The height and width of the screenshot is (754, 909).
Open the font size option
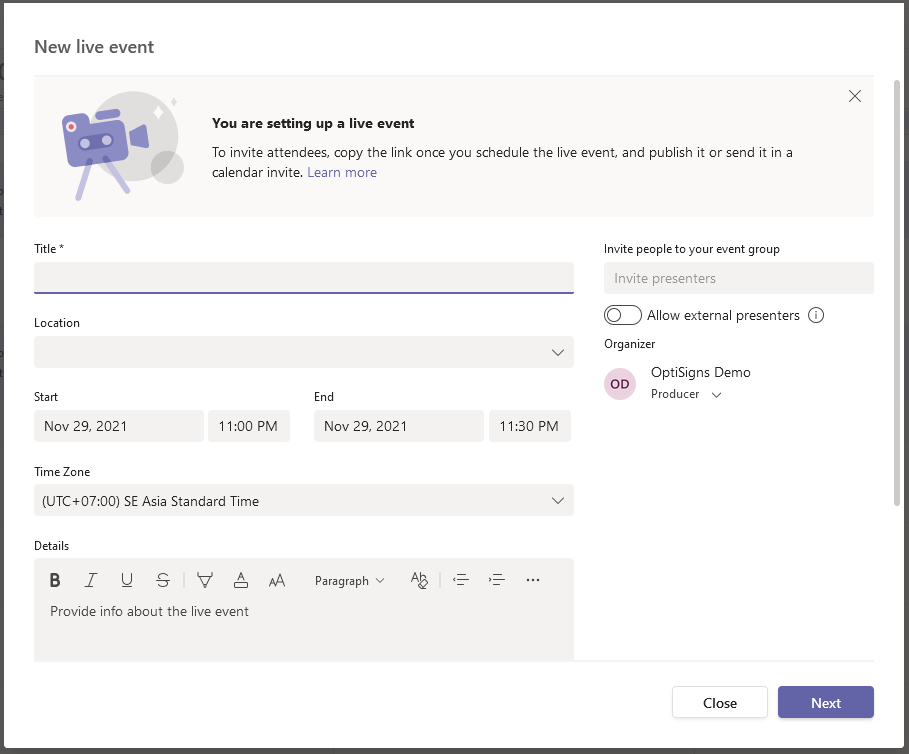(x=277, y=580)
